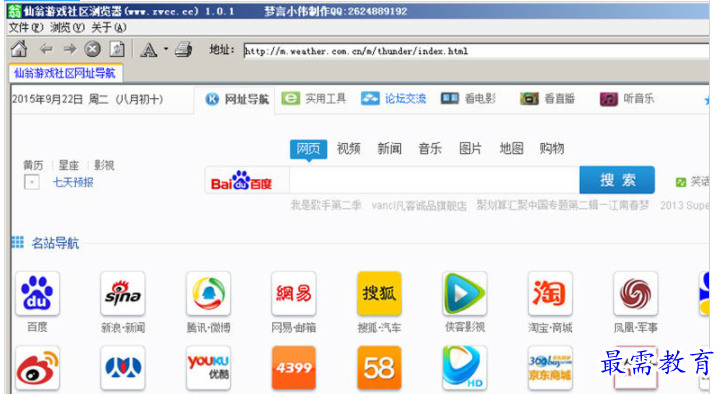Open the 星座 link

[69, 165]
